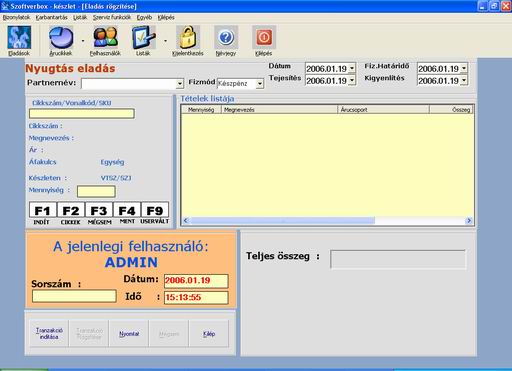Open the Listák checklist icon
This screenshot has width=512, height=371.
[143, 38]
